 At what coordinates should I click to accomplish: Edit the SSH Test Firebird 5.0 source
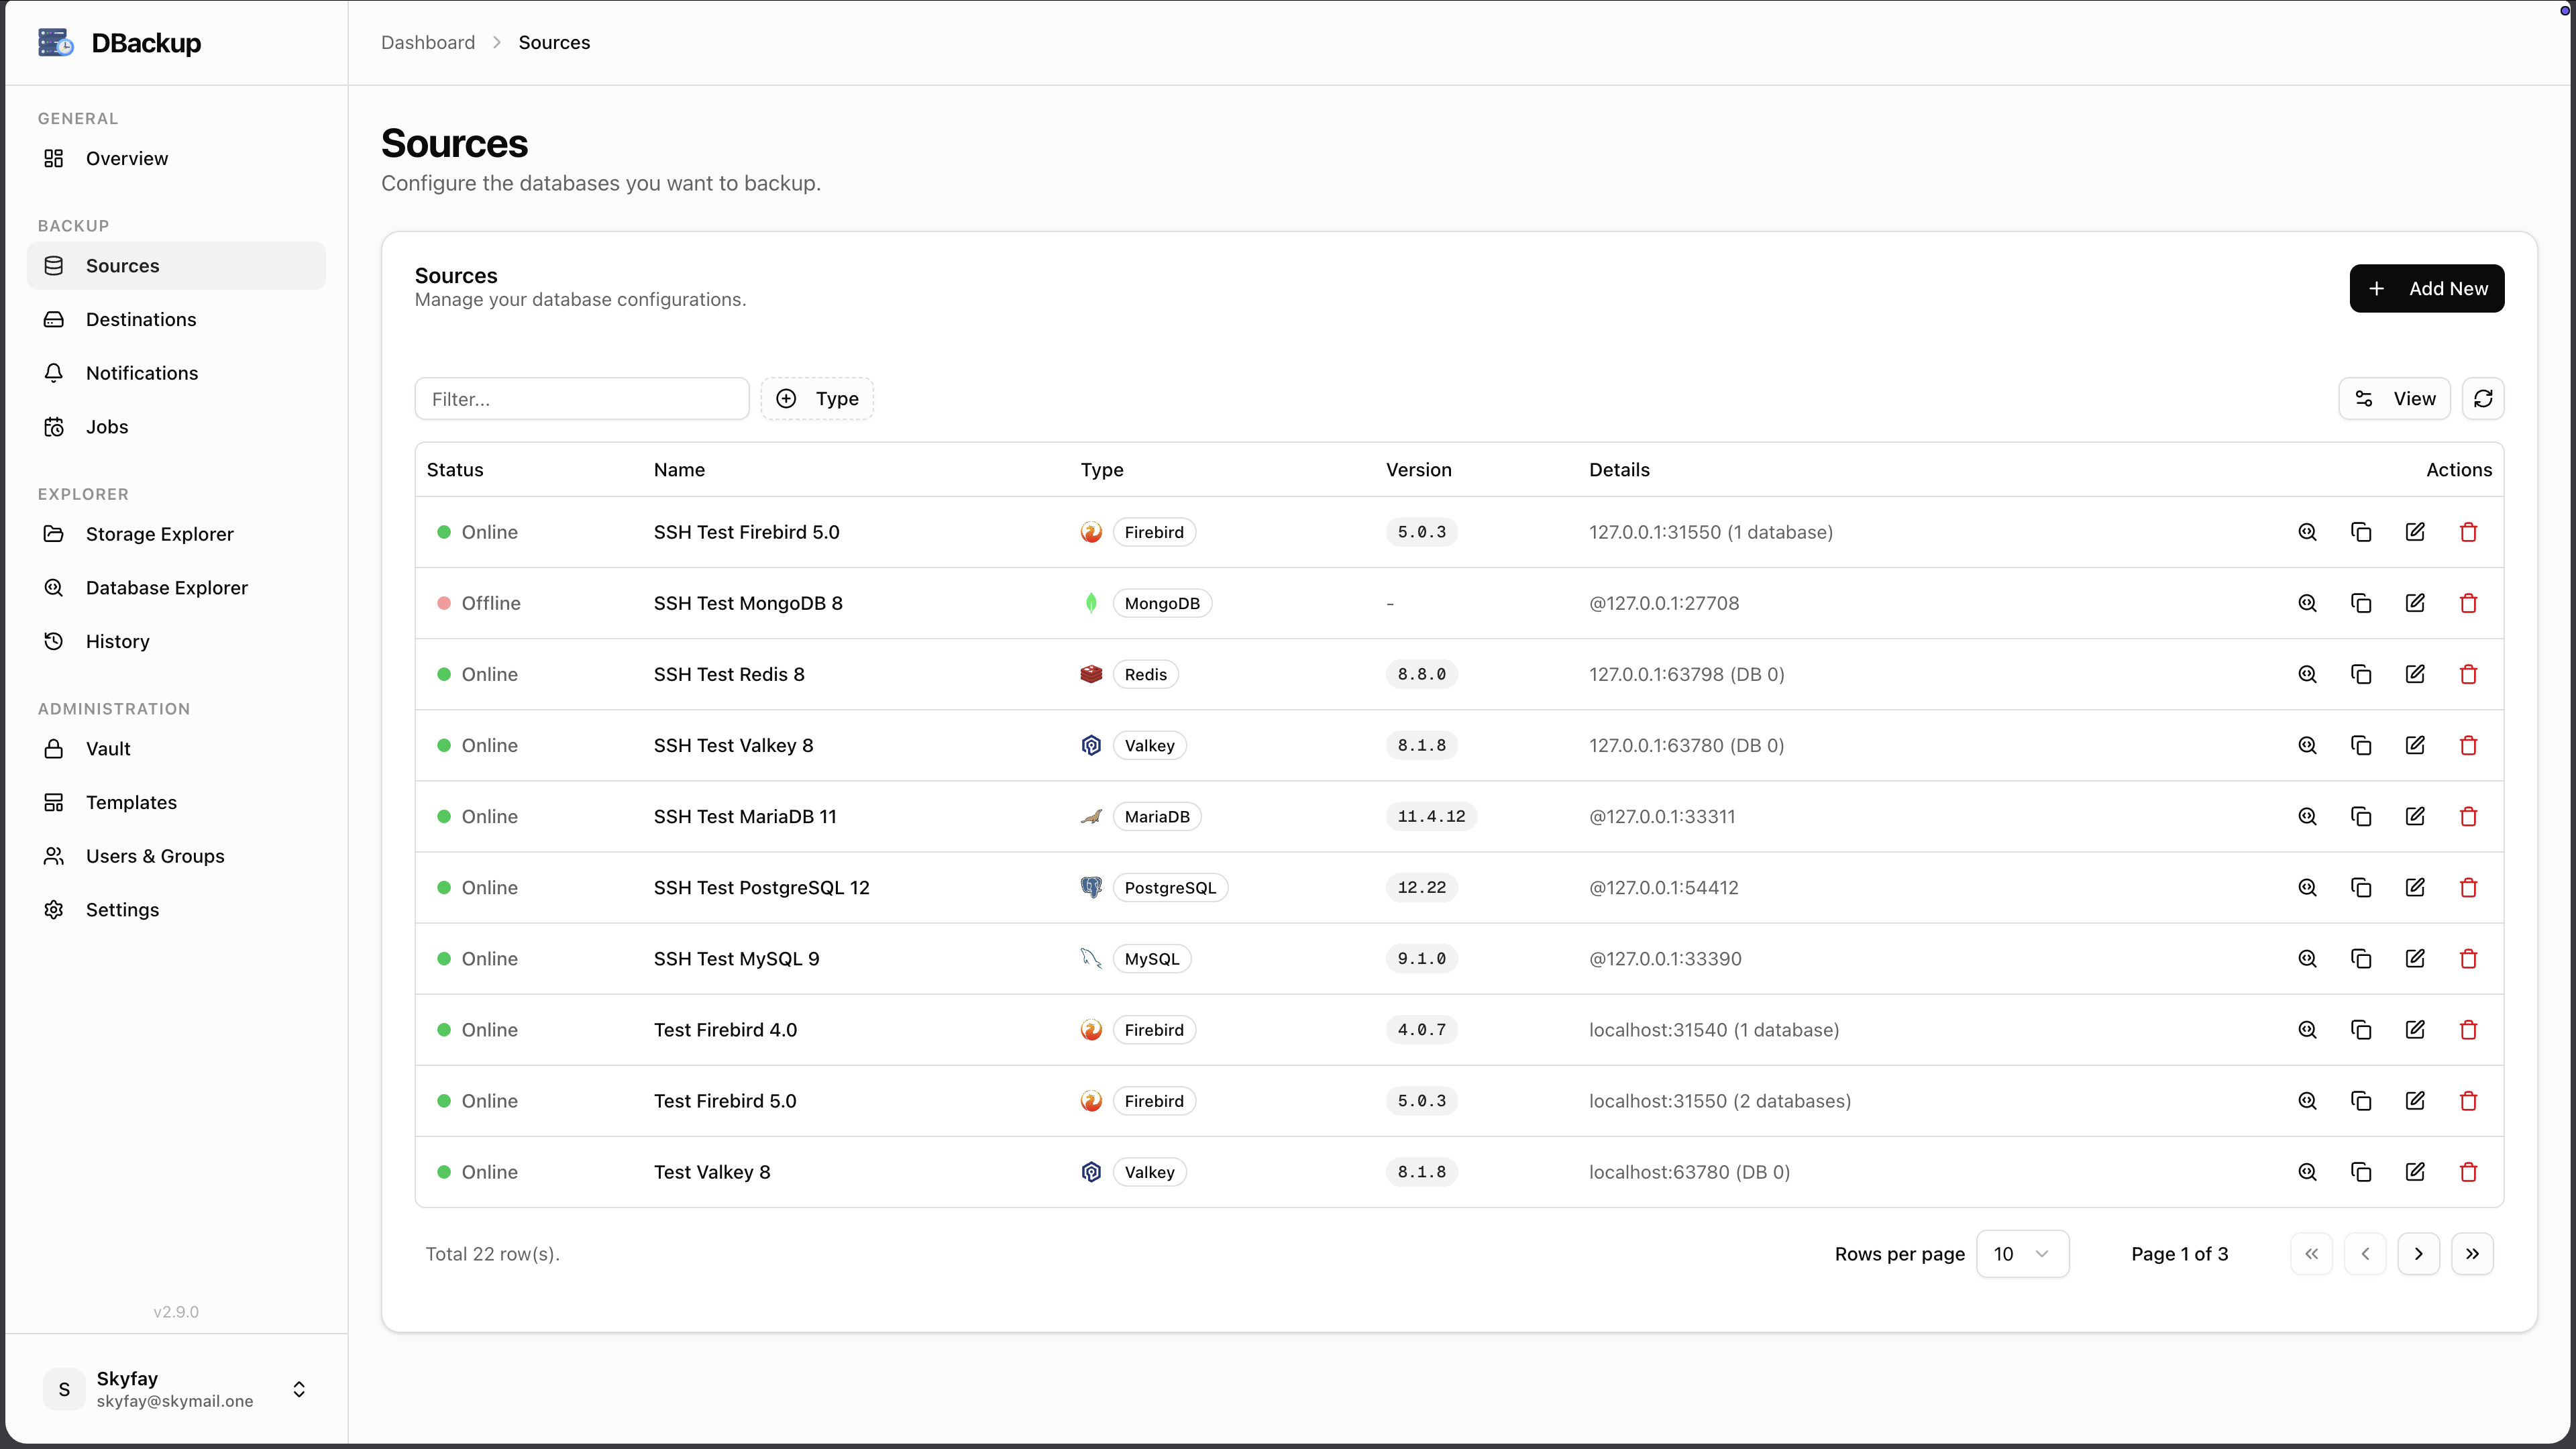(x=2415, y=532)
